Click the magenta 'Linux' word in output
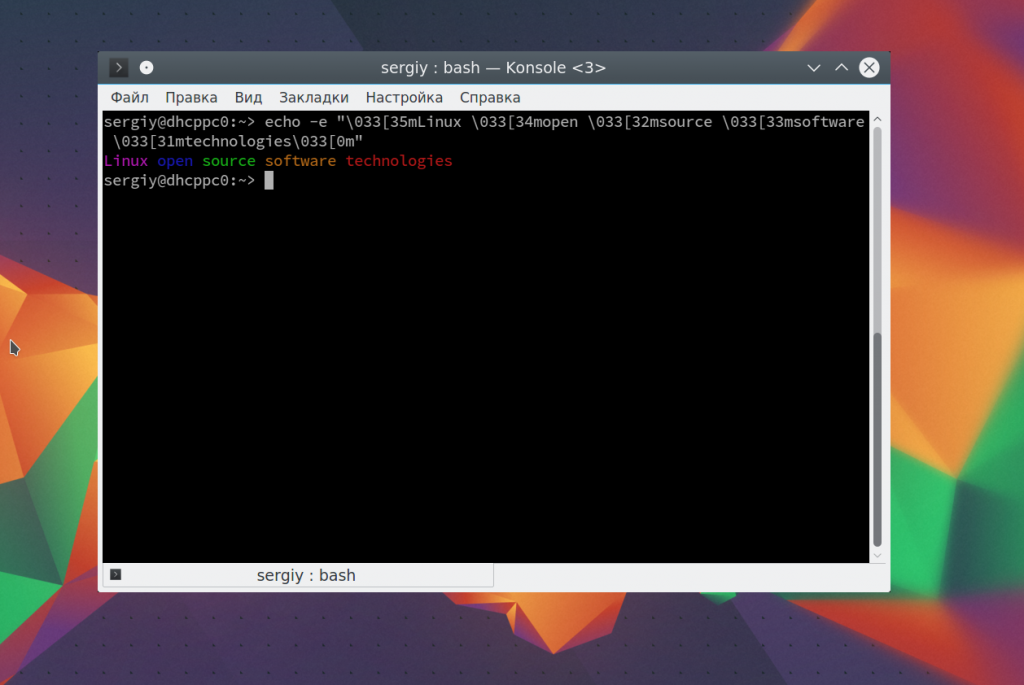The width and height of the screenshot is (1024, 685). 126,161
